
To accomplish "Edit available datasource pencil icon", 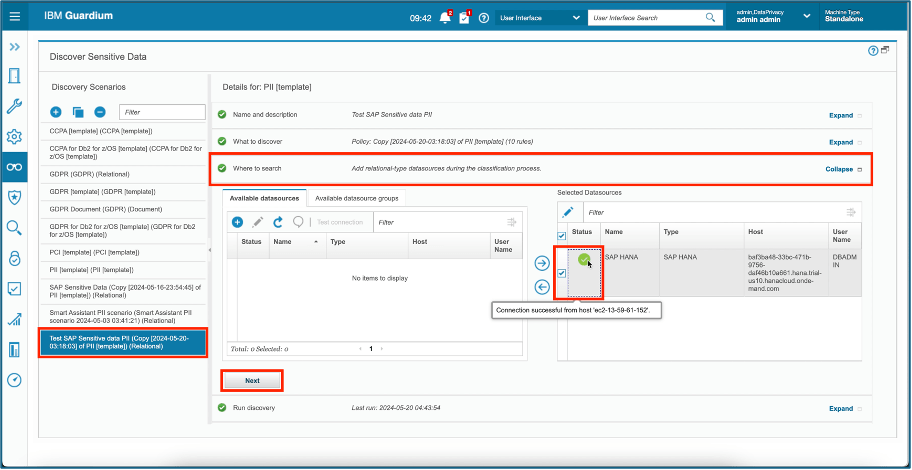I will (257, 222).
